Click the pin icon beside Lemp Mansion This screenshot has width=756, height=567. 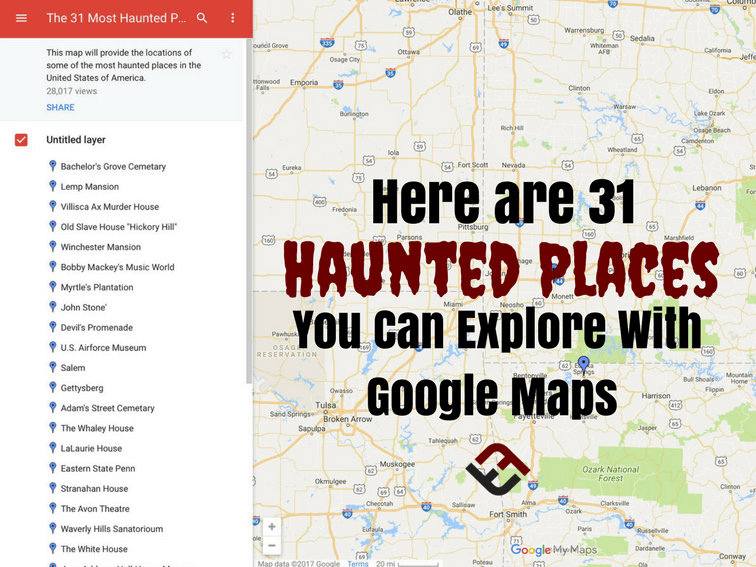pos(53,186)
